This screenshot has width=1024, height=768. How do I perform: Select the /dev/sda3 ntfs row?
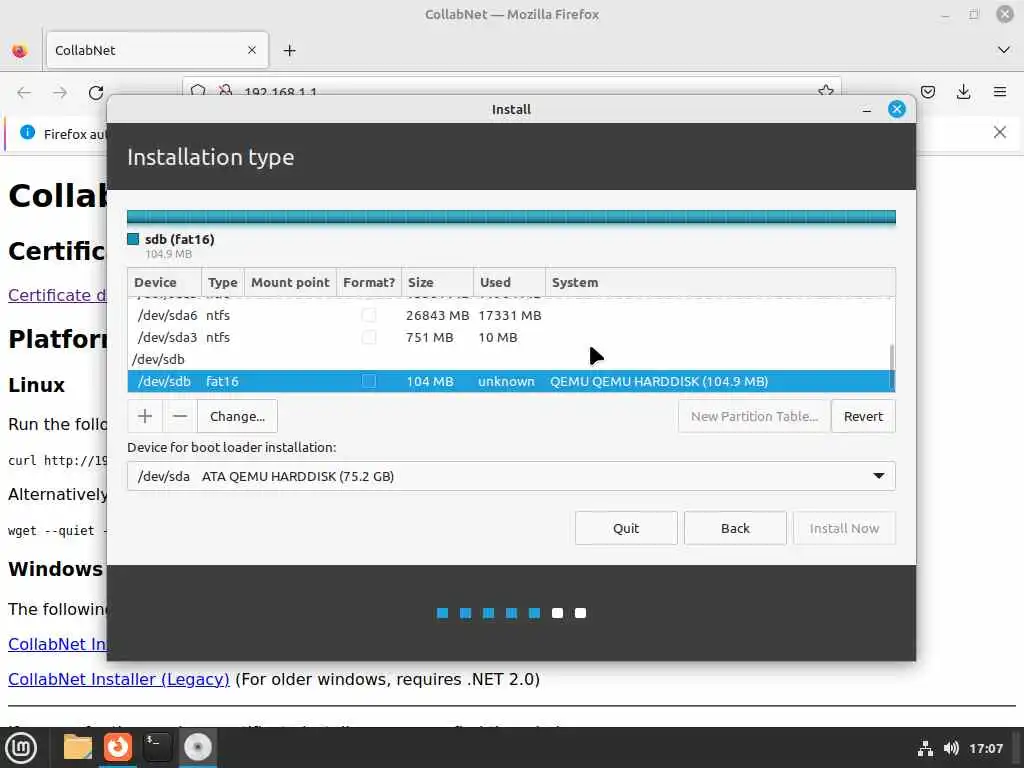[x=509, y=338]
